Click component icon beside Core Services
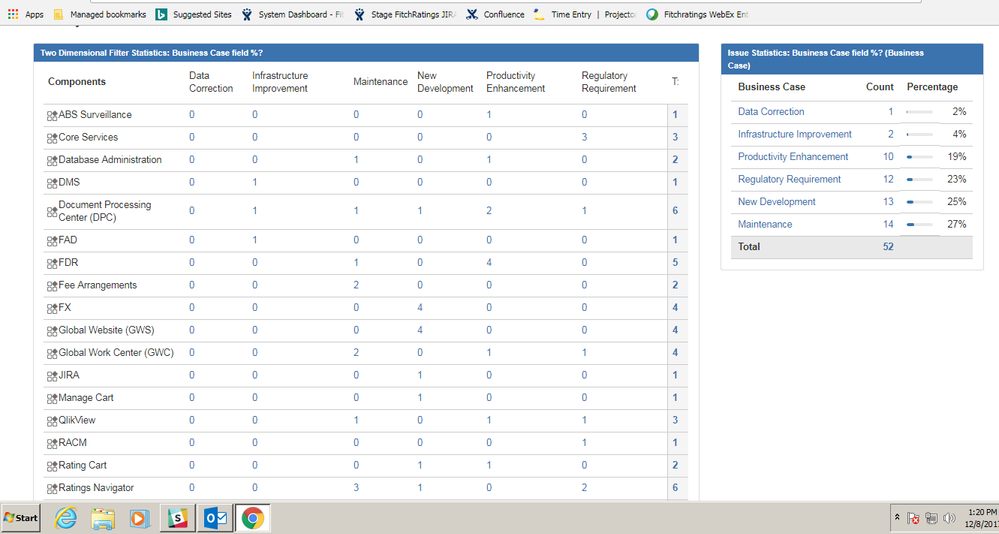Viewport: 999px width, 534px height. 52,138
